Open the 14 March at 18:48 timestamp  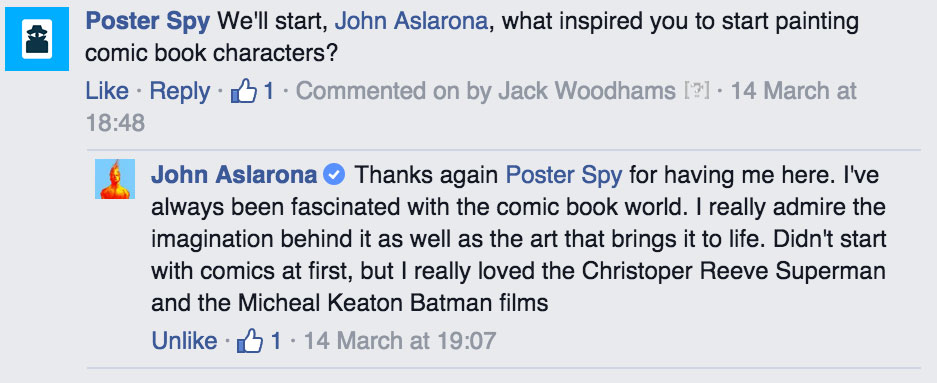(x=471, y=107)
